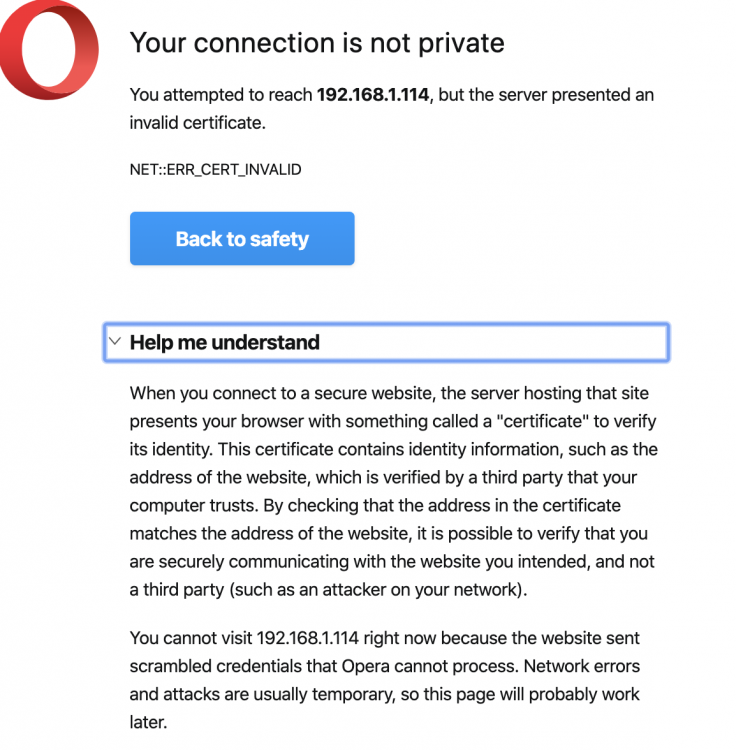The width and height of the screenshot is (736, 750).
Task: Click the phrase You attempted to reach
Action: coord(221,95)
